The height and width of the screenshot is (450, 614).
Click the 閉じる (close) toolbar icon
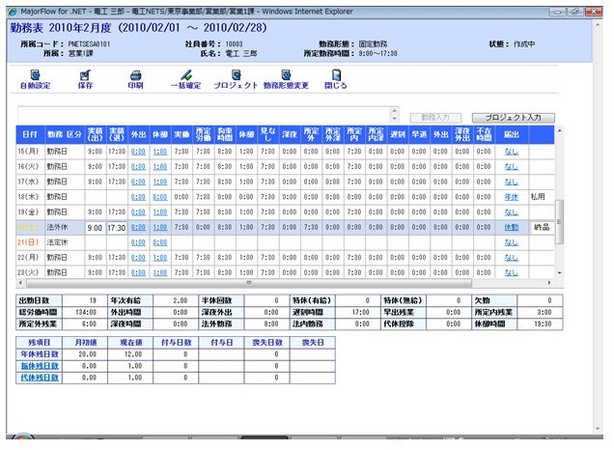click(x=336, y=77)
